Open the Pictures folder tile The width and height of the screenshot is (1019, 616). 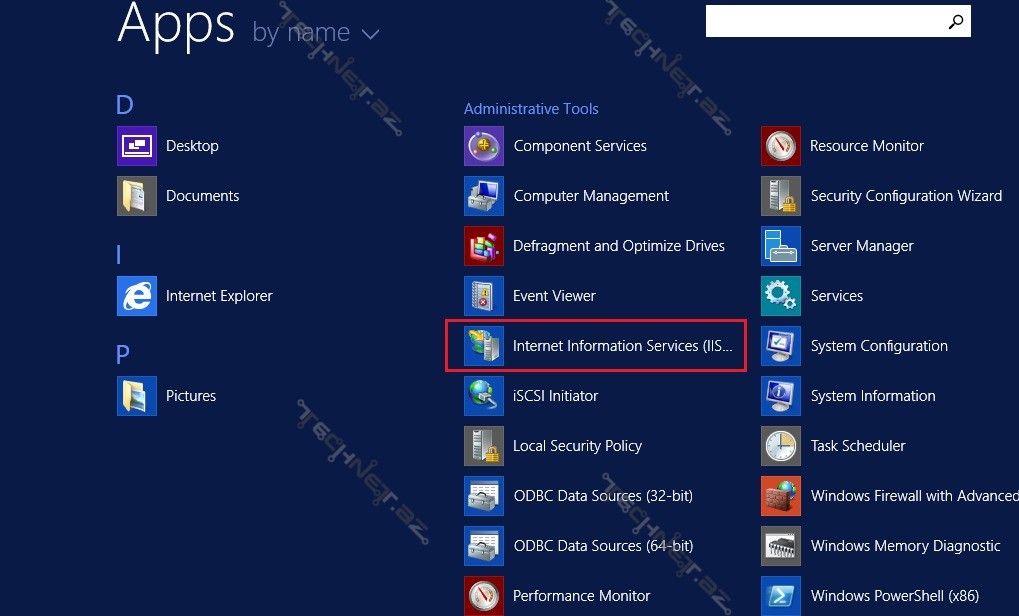point(137,396)
